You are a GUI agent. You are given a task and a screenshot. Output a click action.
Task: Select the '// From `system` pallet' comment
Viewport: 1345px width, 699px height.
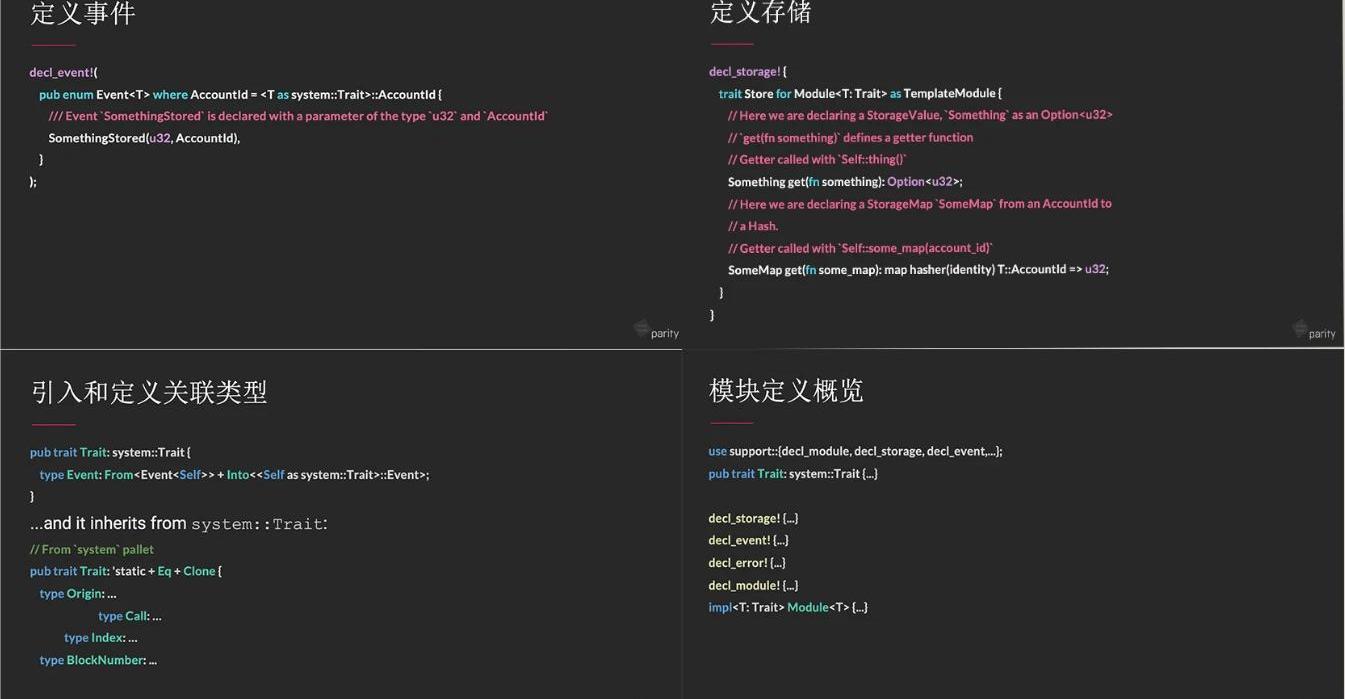click(x=92, y=549)
